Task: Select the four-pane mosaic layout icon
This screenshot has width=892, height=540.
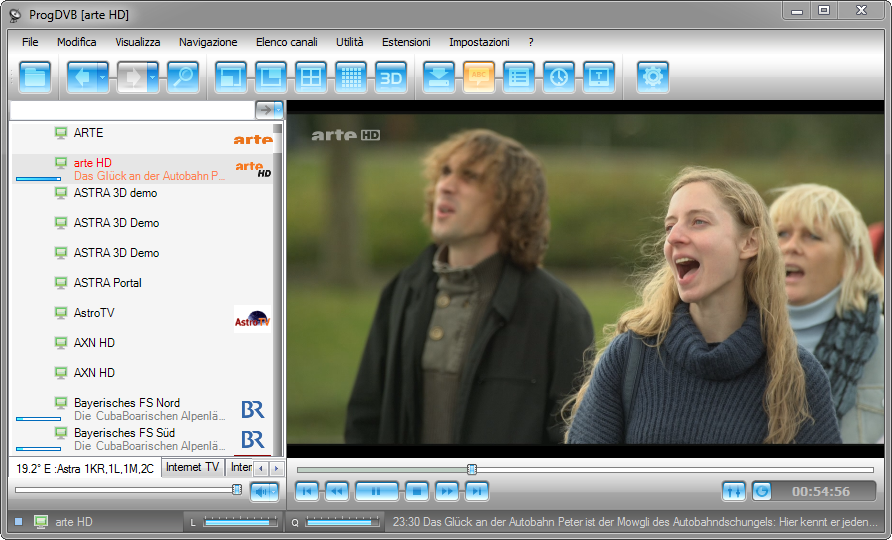Action: tap(311, 77)
